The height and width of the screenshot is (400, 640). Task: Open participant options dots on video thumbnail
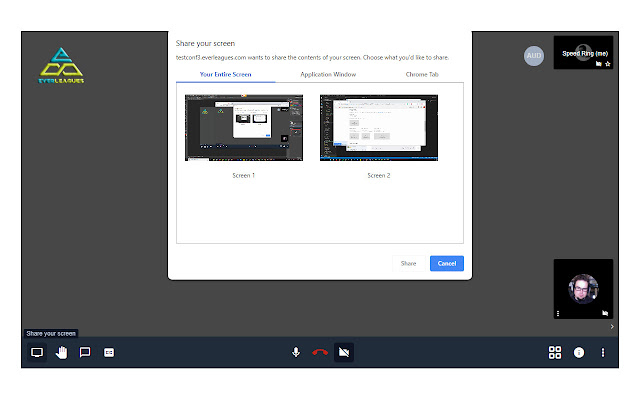[x=558, y=313]
